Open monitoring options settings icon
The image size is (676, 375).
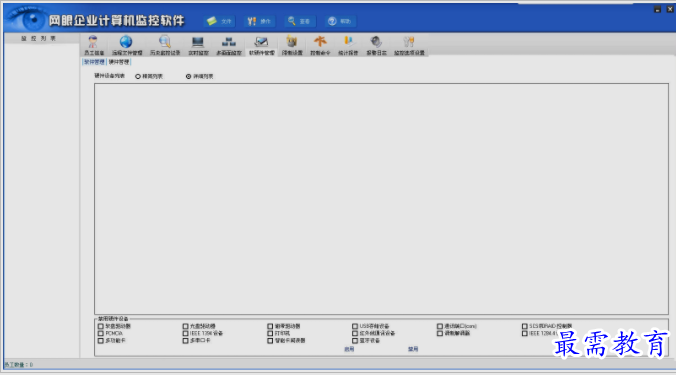pos(409,46)
